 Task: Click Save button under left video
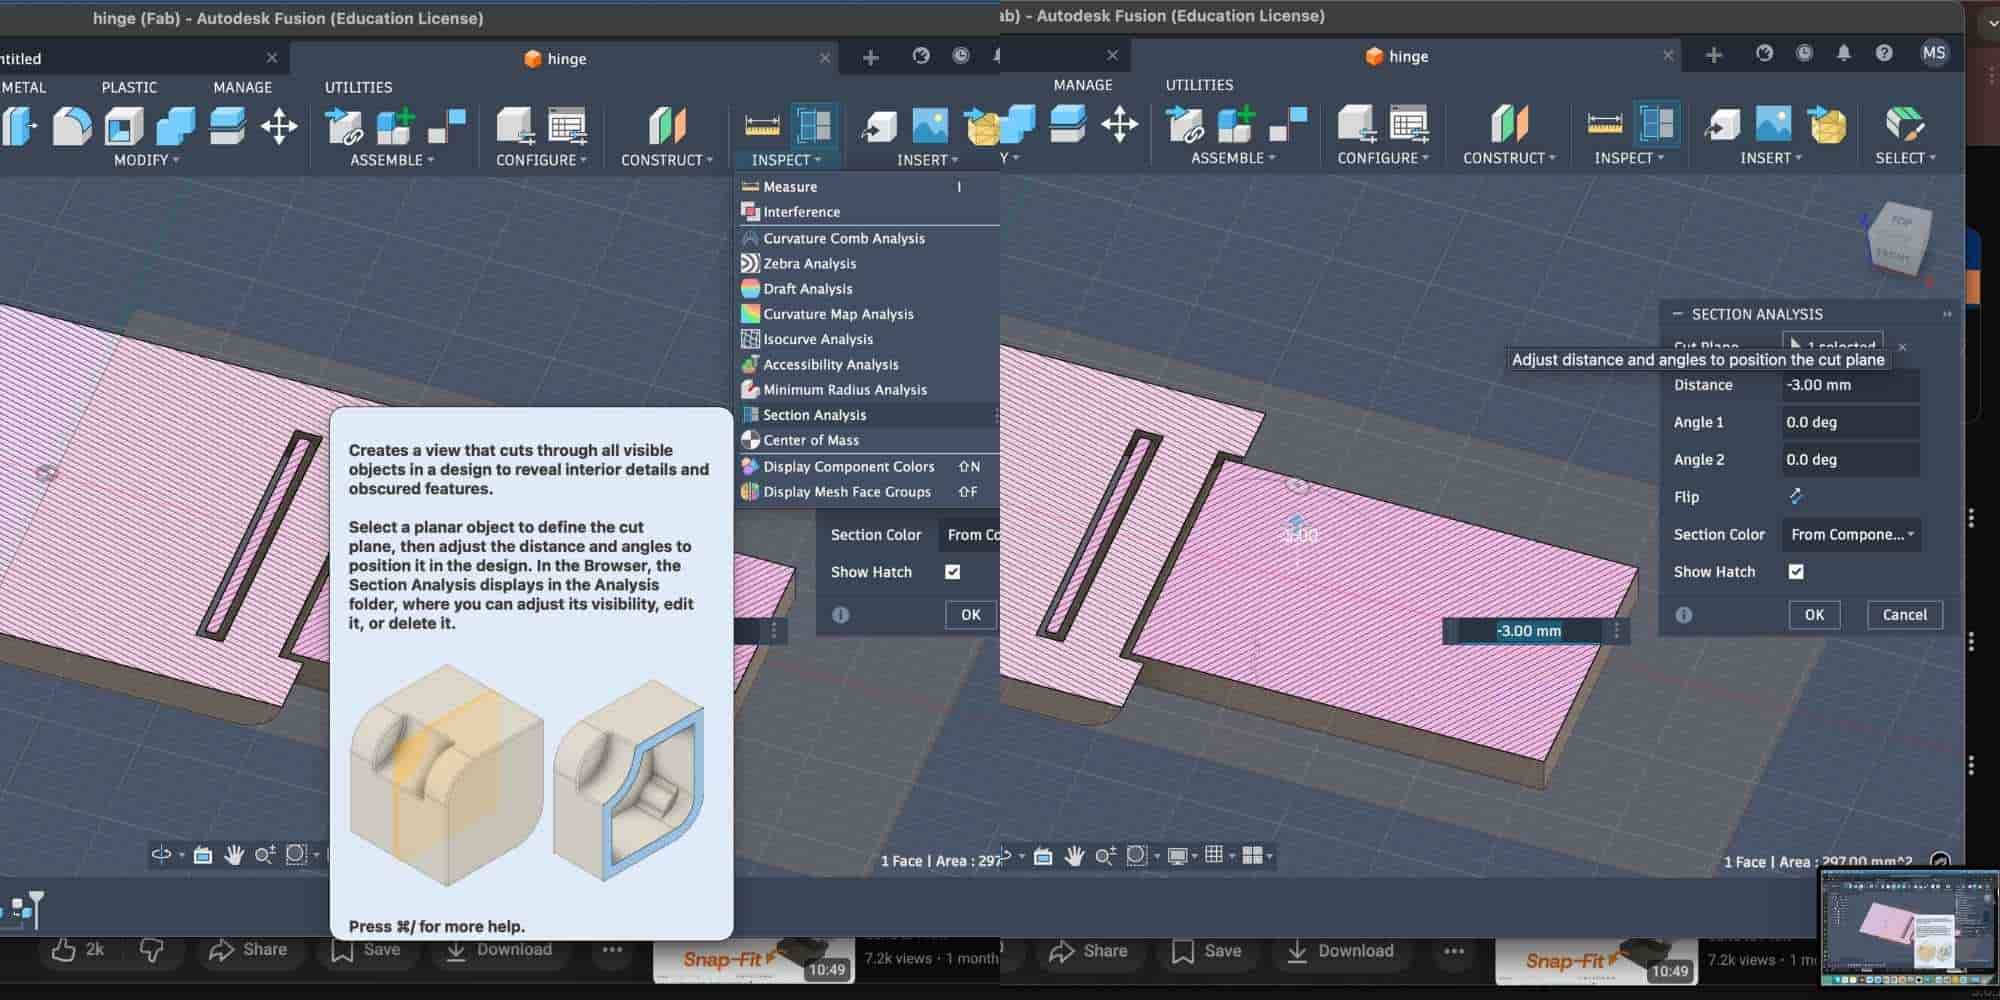click(365, 949)
